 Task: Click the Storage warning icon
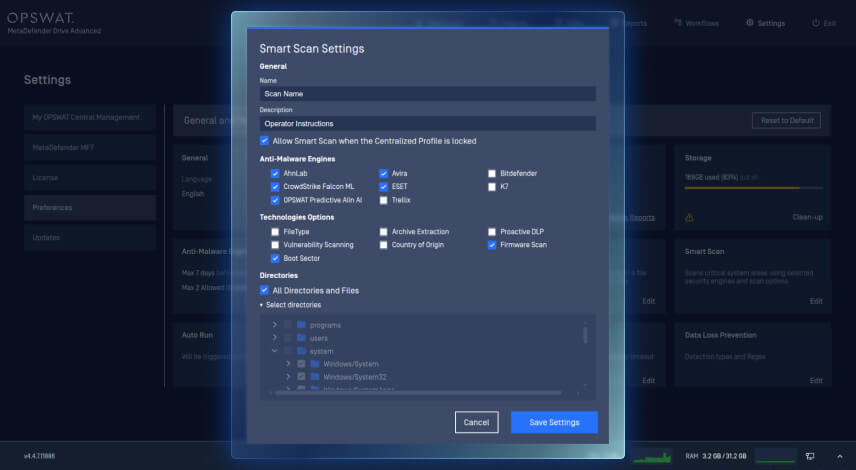689,218
